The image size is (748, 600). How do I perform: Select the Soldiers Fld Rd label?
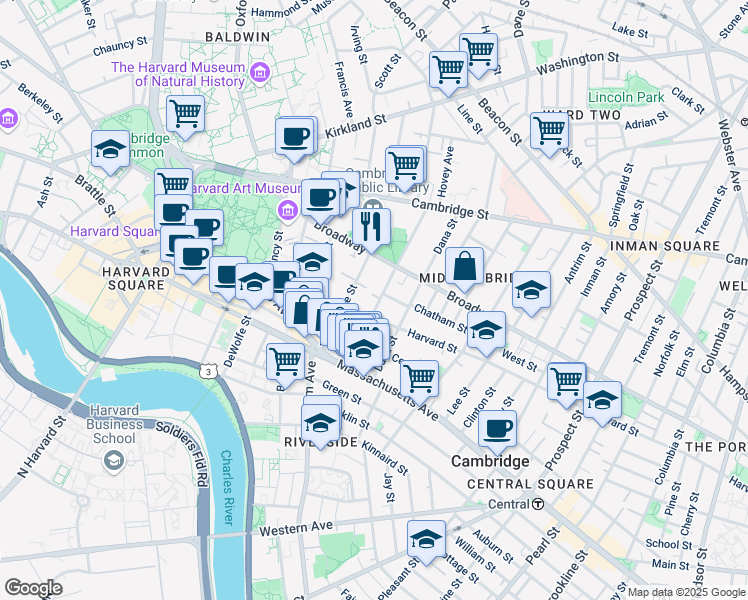tap(183, 454)
